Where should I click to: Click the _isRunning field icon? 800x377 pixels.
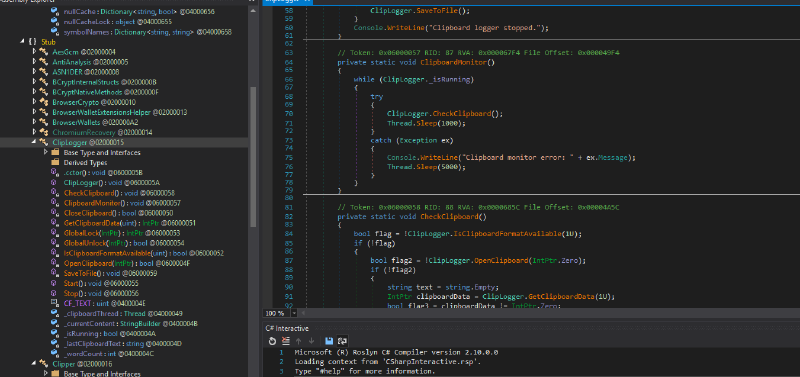55,334
